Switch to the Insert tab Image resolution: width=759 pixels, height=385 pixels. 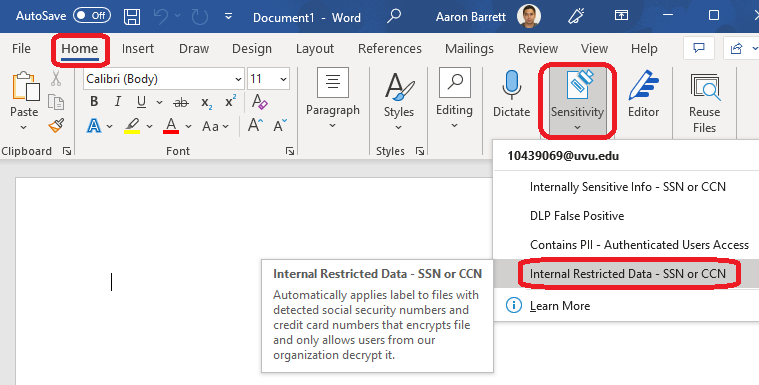[x=138, y=48]
